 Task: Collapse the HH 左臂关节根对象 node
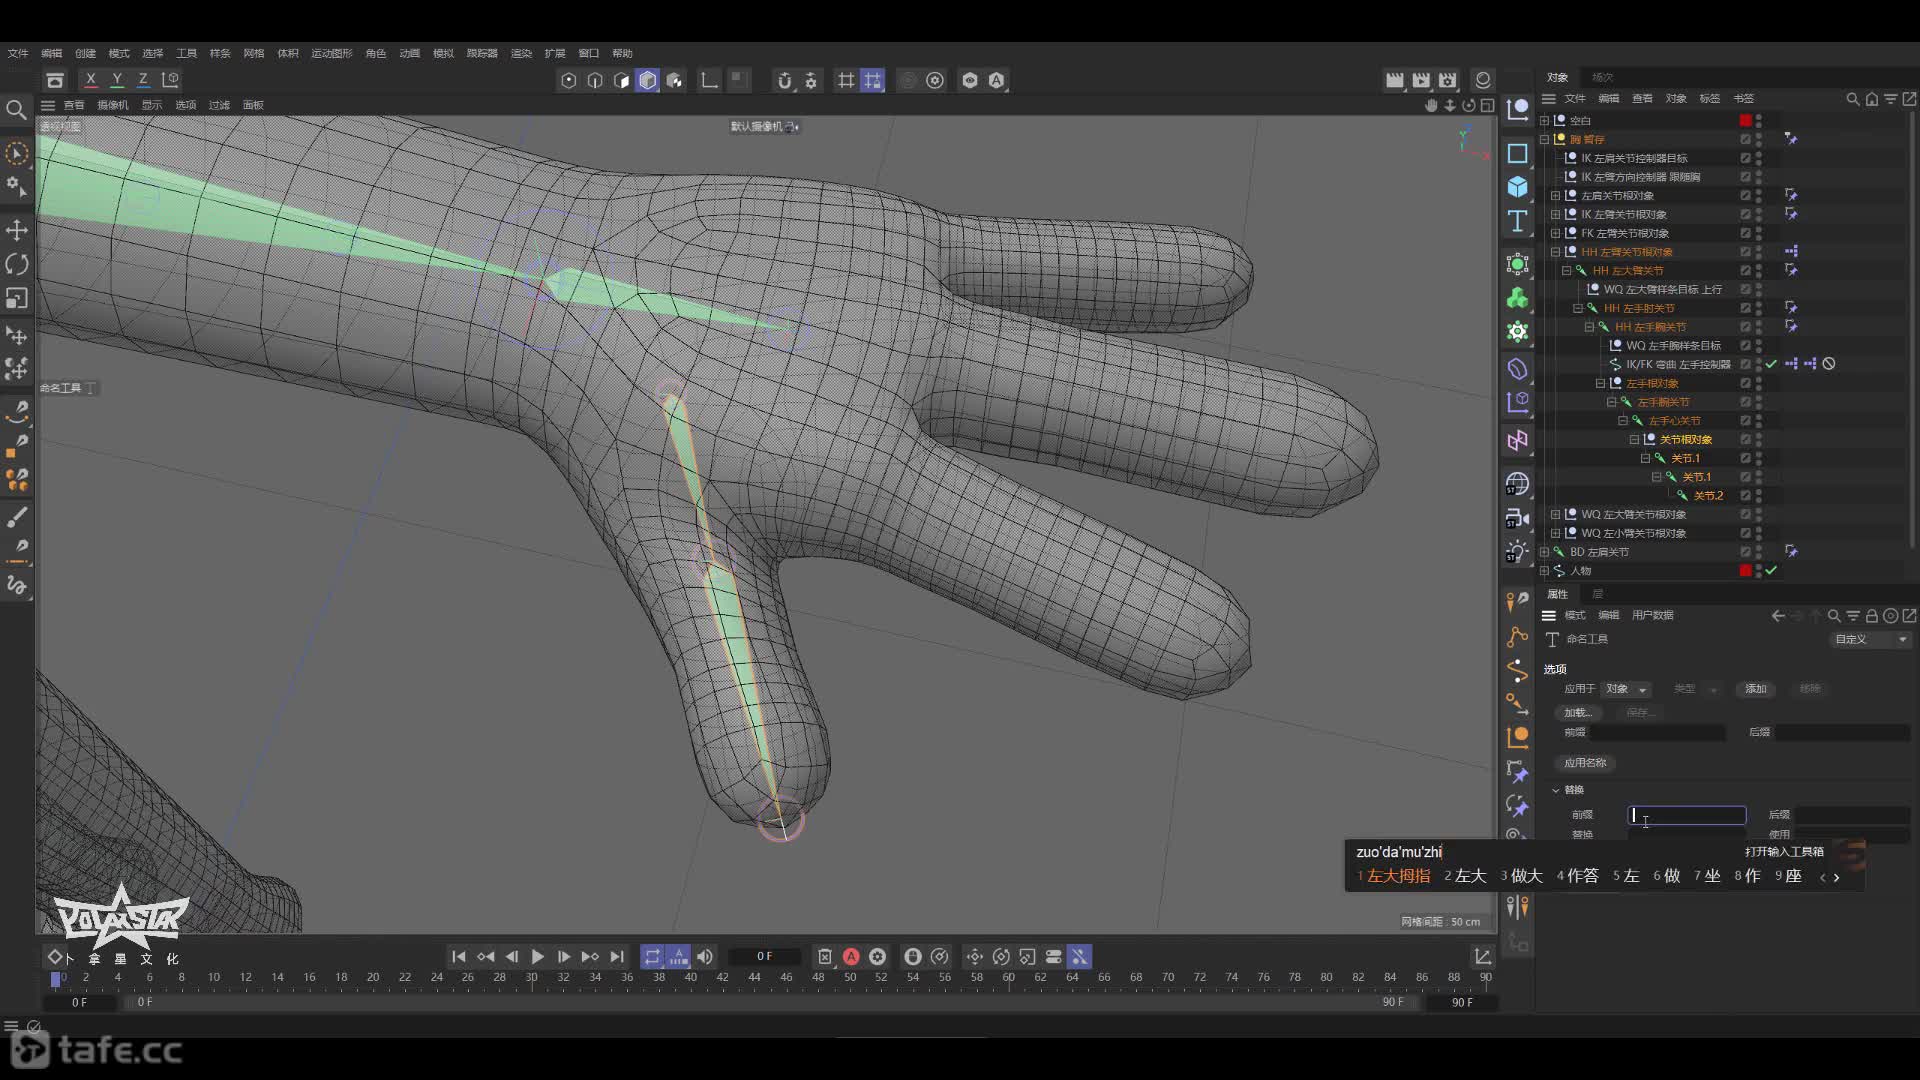(x=1555, y=252)
